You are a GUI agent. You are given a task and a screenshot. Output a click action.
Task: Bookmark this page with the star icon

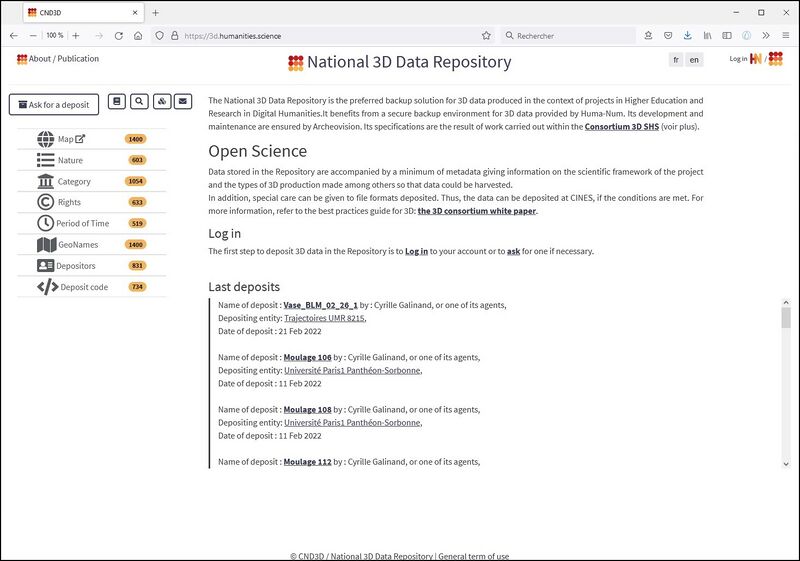[x=486, y=35]
